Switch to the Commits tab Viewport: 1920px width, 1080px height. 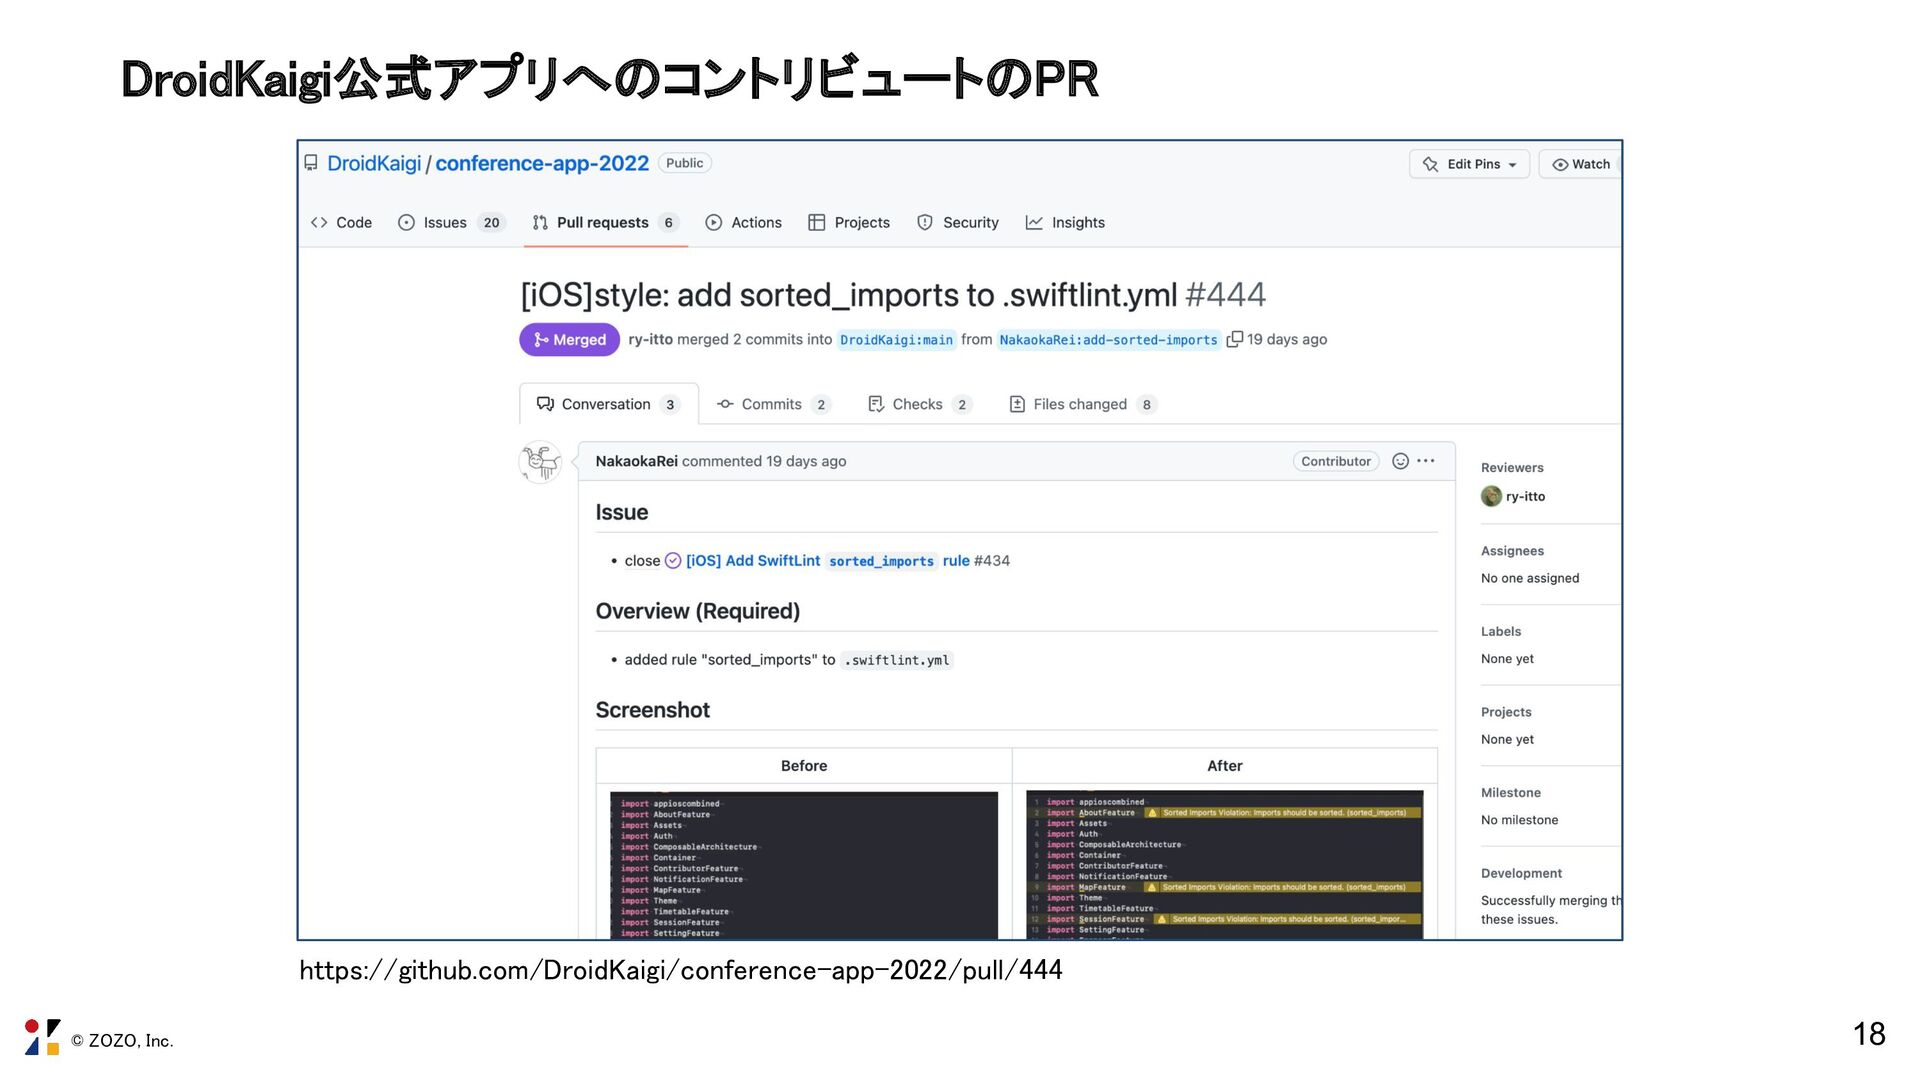pos(771,404)
